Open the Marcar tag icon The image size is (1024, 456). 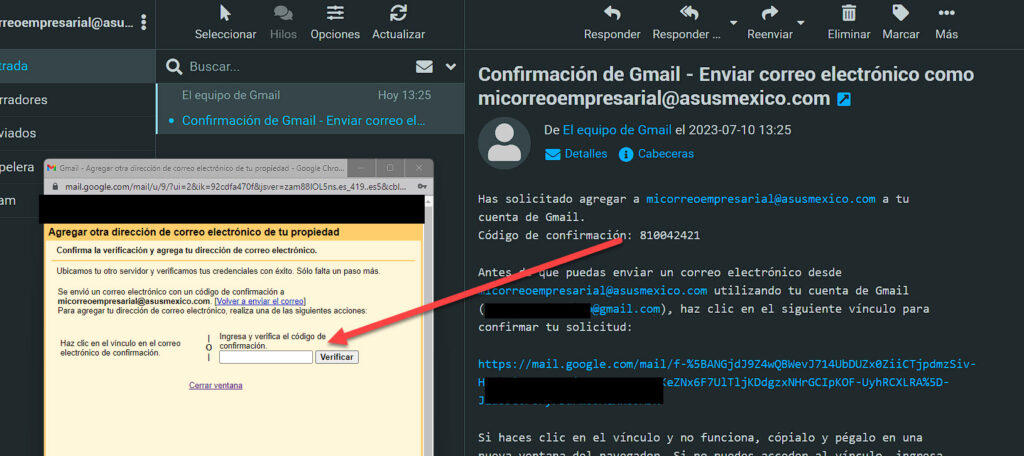coord(900,14)
